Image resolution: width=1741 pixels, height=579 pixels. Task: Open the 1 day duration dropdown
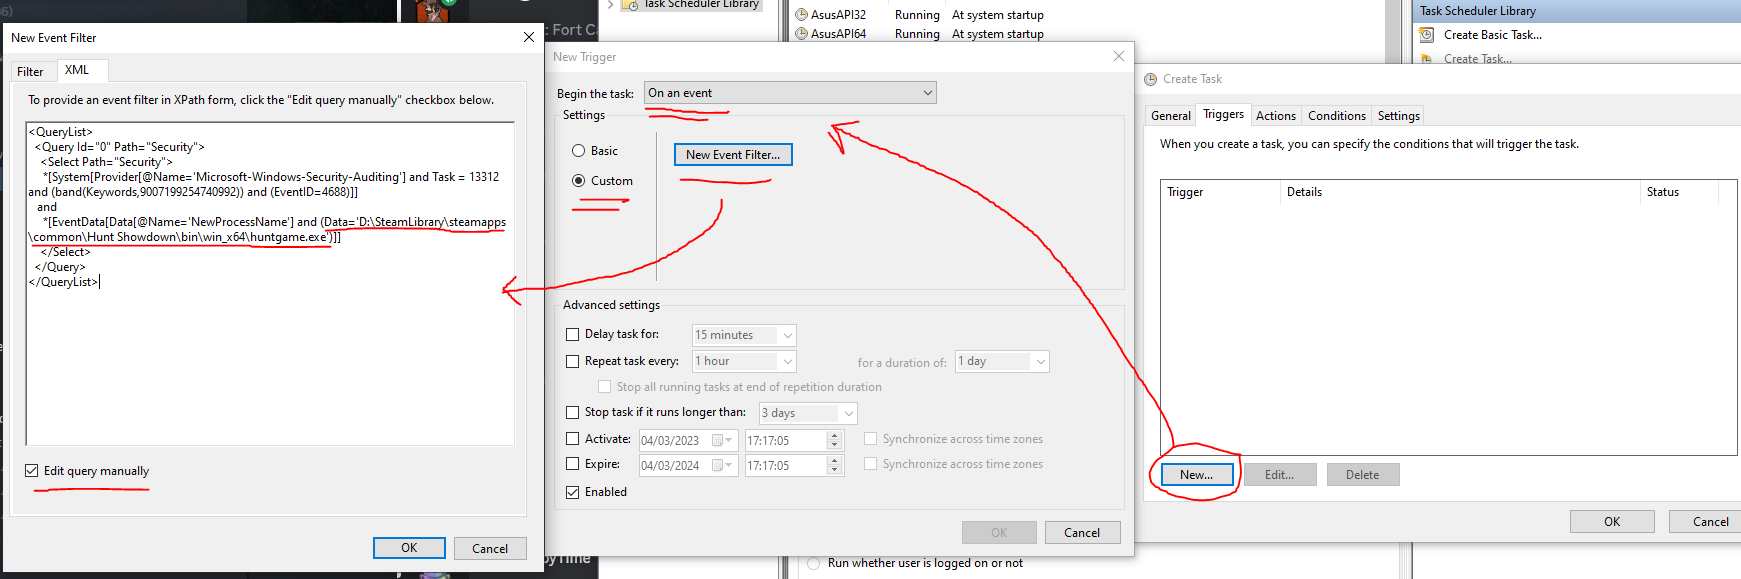pos(1002,362)
